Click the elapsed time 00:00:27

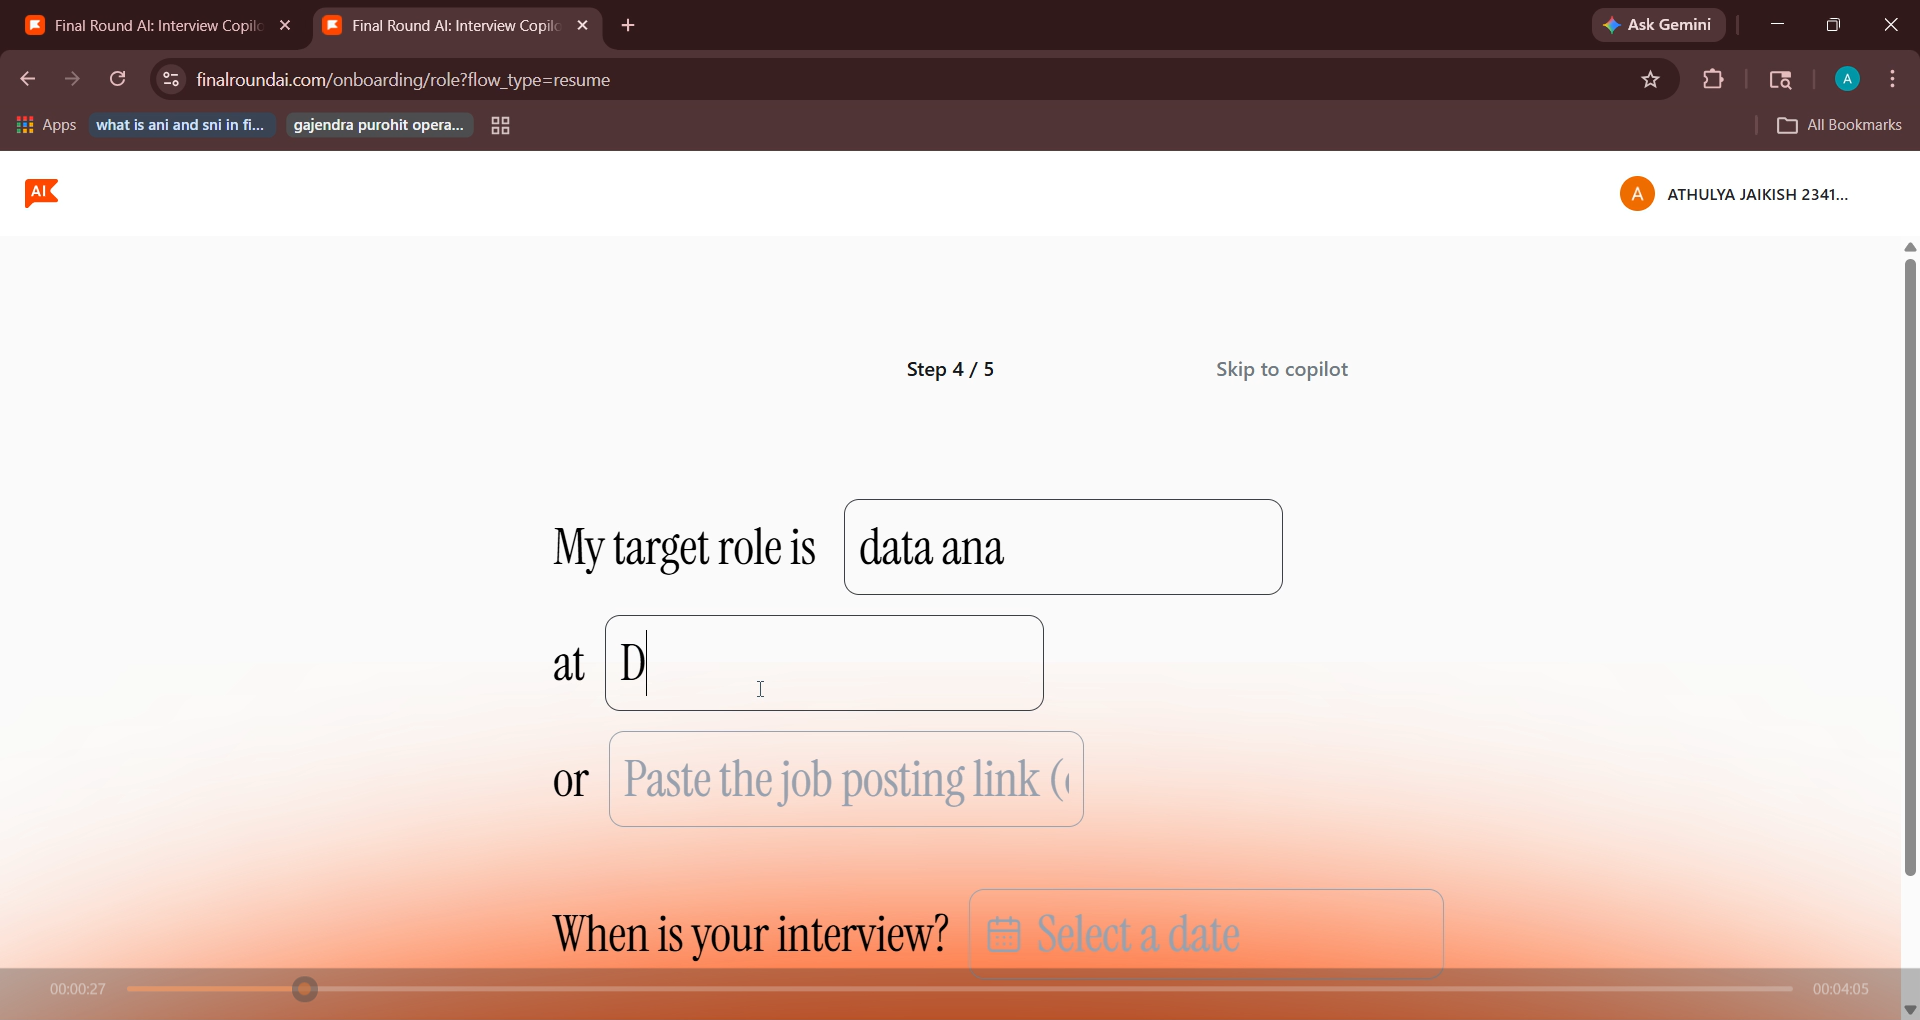[78, 989]
